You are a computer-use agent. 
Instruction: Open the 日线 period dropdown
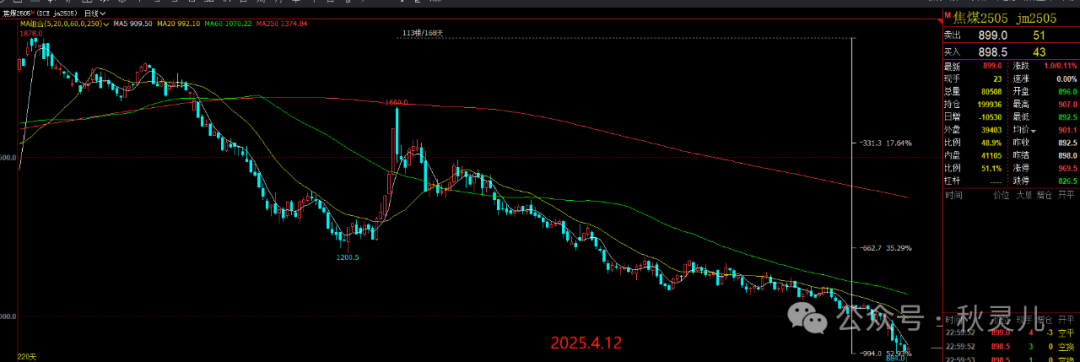(95, 13)
